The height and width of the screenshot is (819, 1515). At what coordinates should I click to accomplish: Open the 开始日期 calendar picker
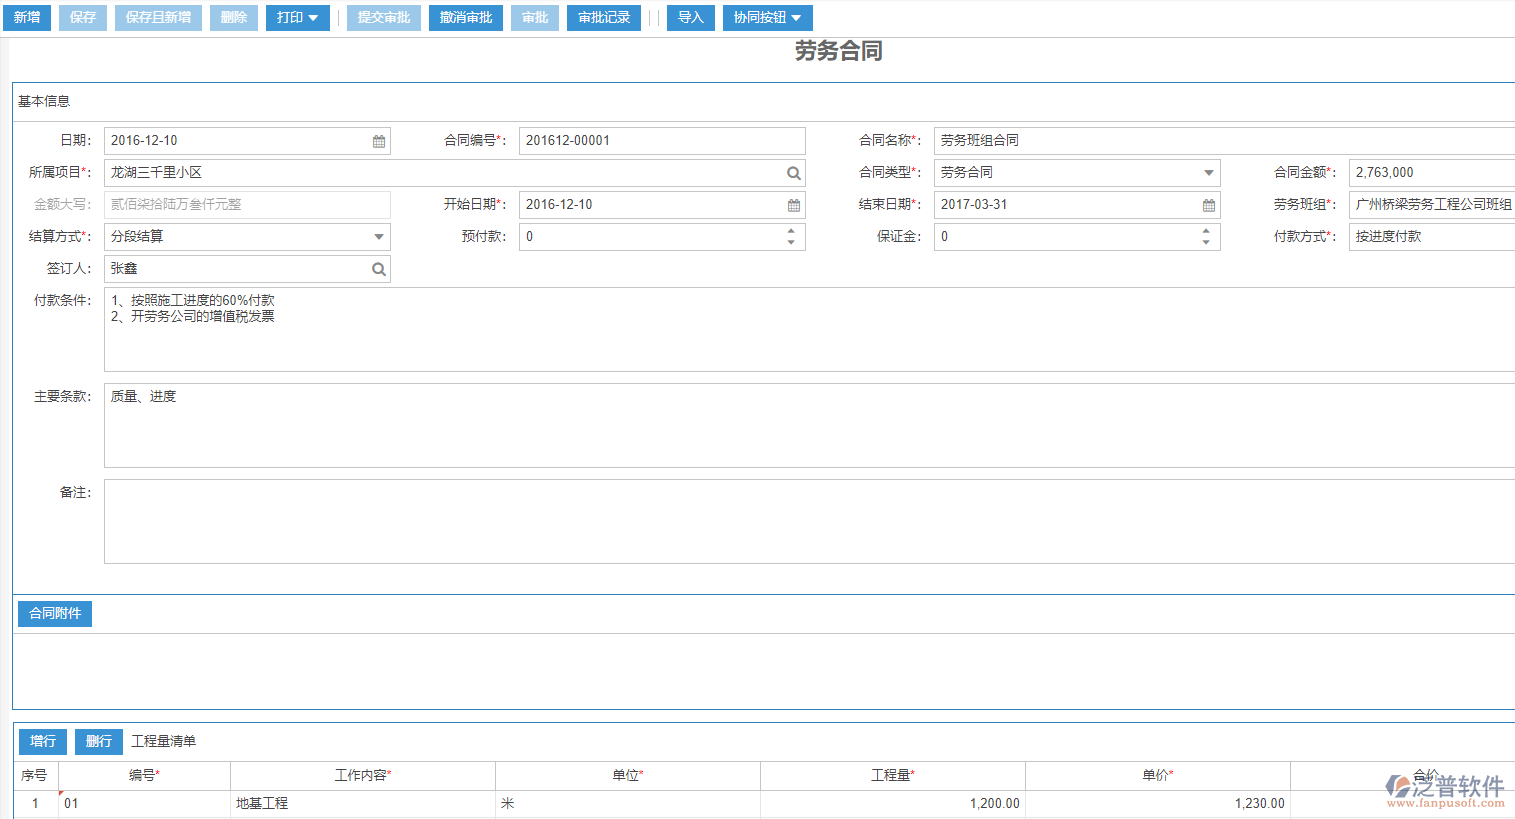(794, 205)
